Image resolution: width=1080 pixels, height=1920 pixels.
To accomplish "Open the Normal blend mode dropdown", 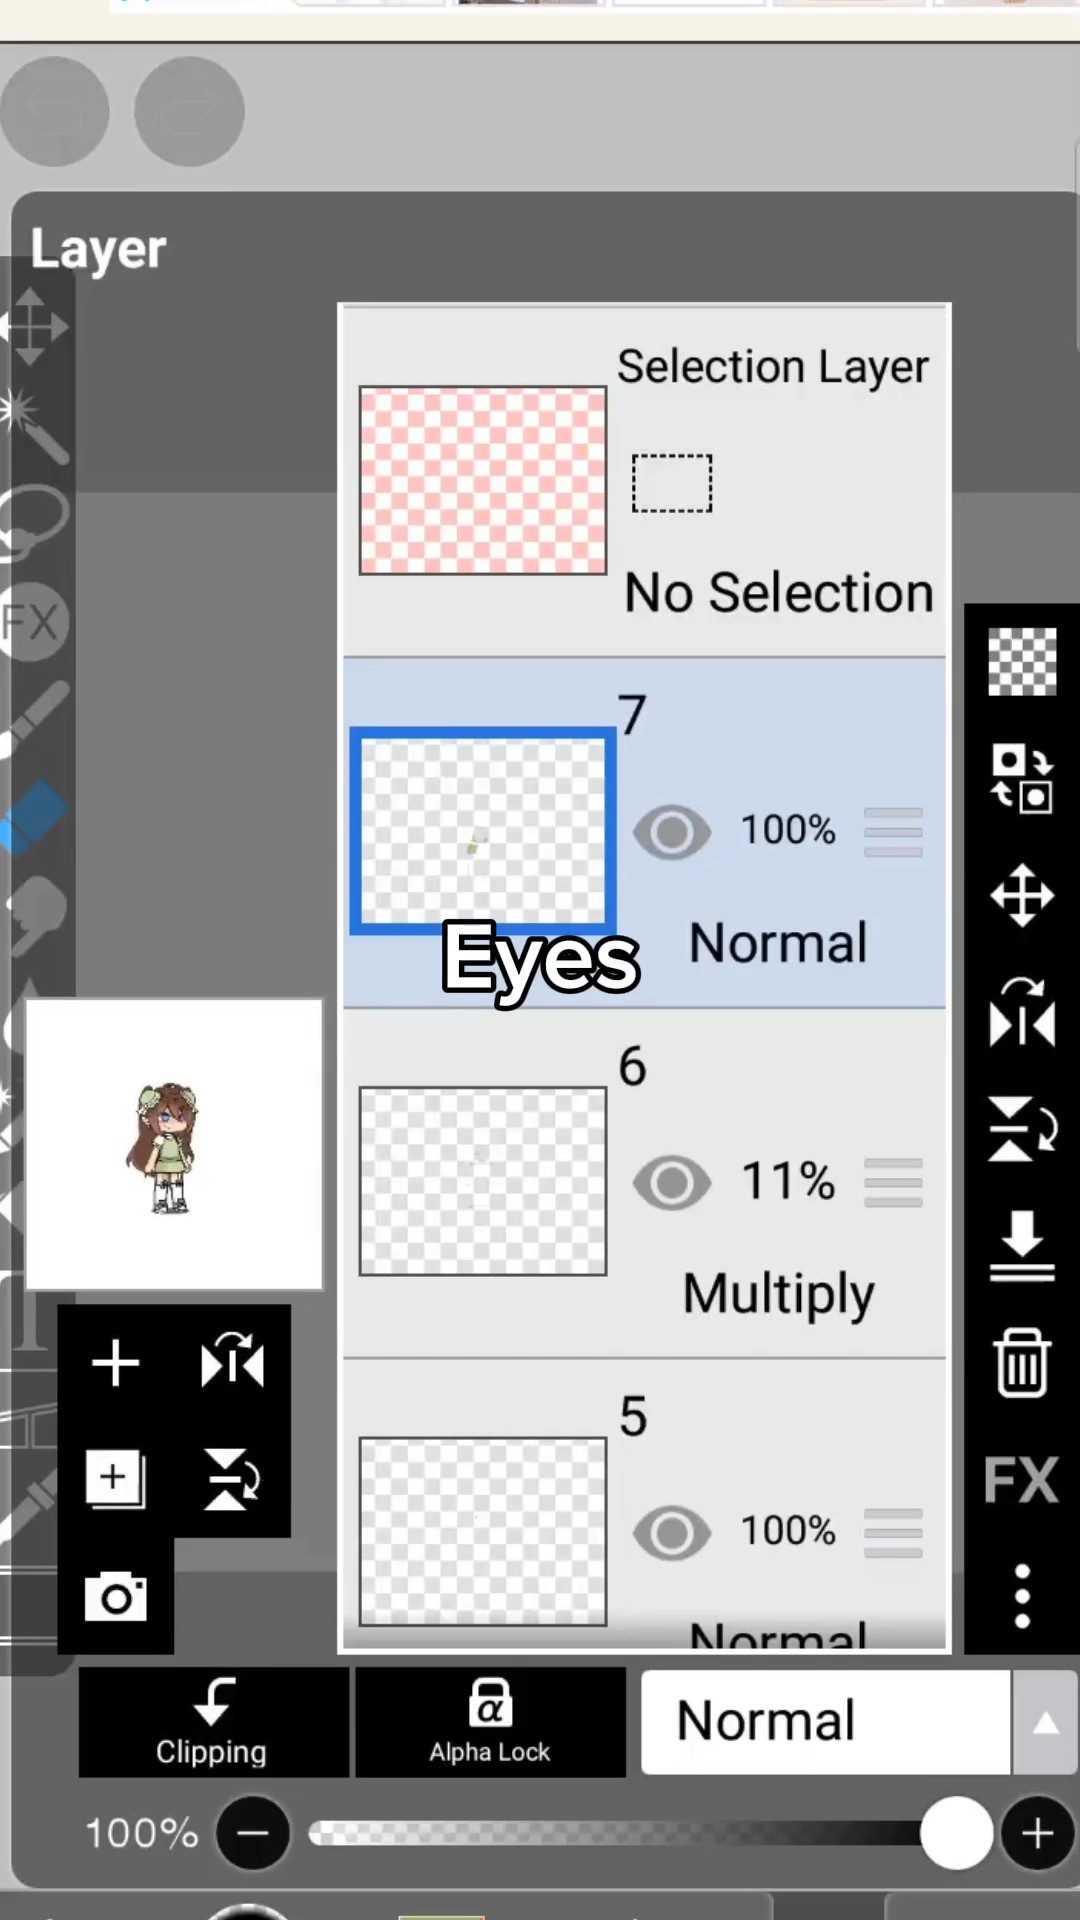I will (825, 1721).
